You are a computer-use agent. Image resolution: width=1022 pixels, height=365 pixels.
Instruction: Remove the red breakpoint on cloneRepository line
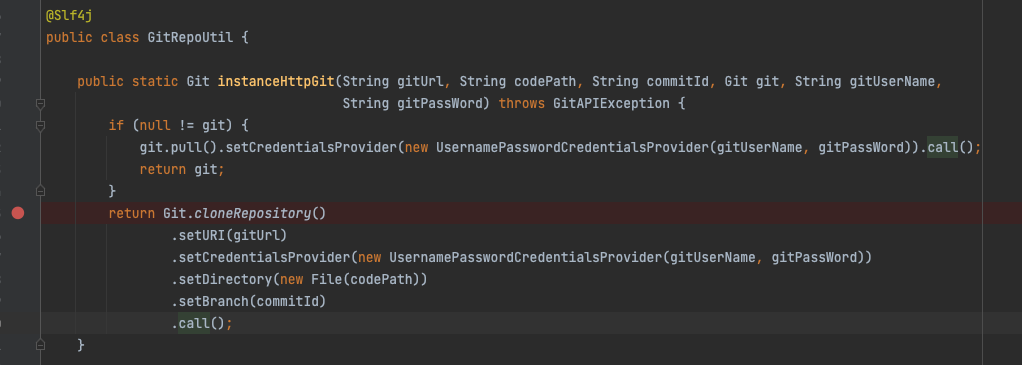(18, 212)
